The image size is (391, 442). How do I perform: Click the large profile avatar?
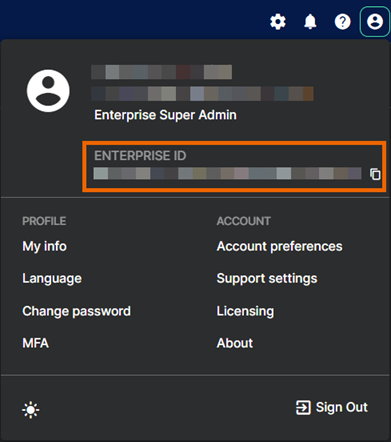click(48, 91)
